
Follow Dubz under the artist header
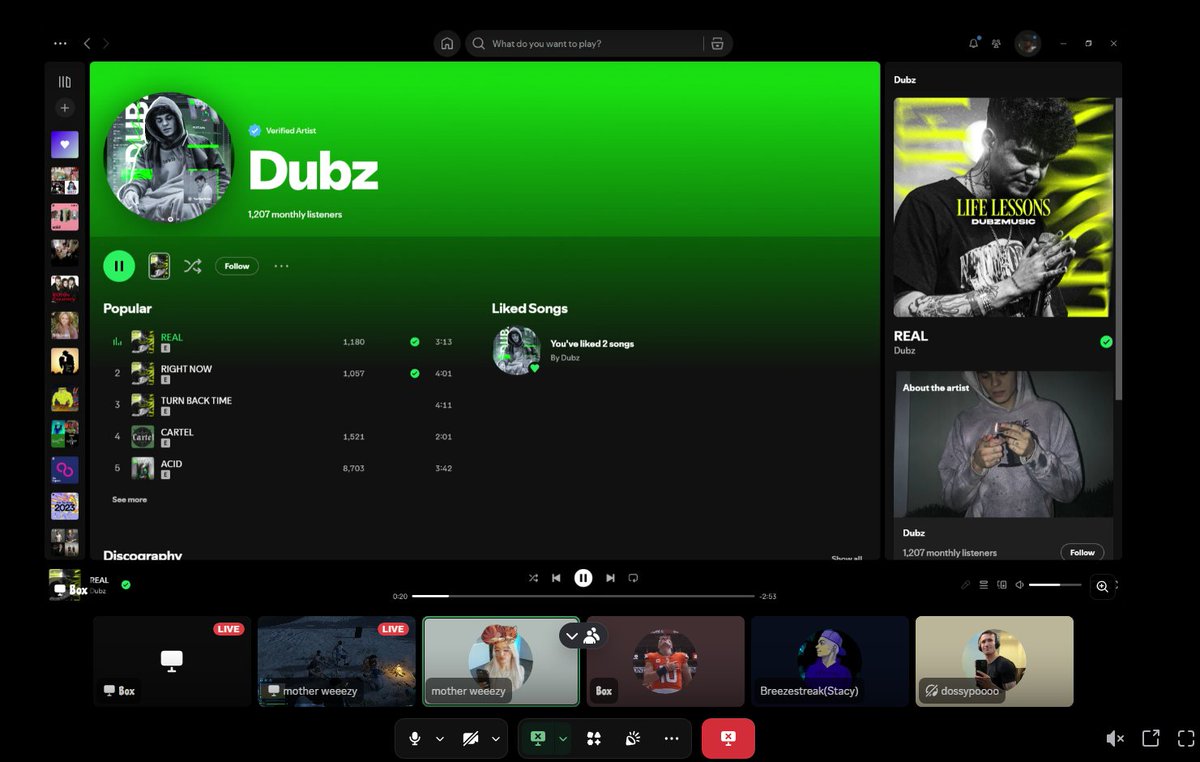click(x=237, y=266)
